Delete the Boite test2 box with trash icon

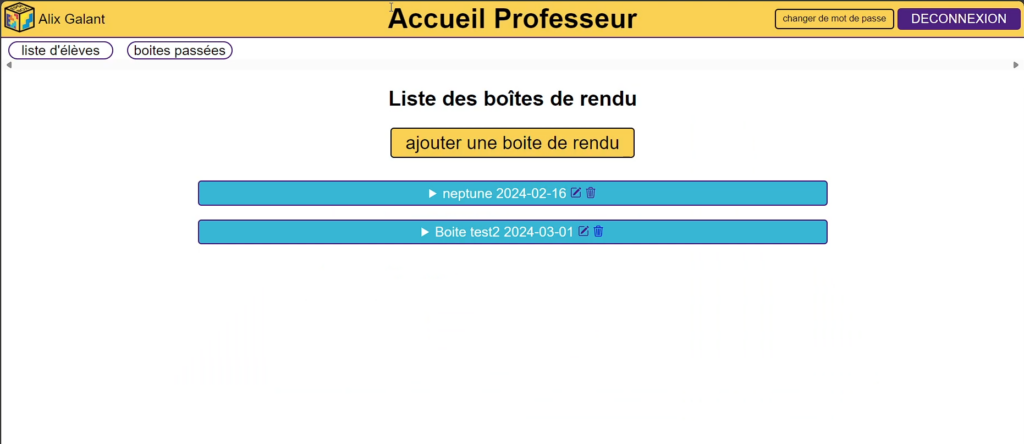pyautogui.click(x=598, y=231)
